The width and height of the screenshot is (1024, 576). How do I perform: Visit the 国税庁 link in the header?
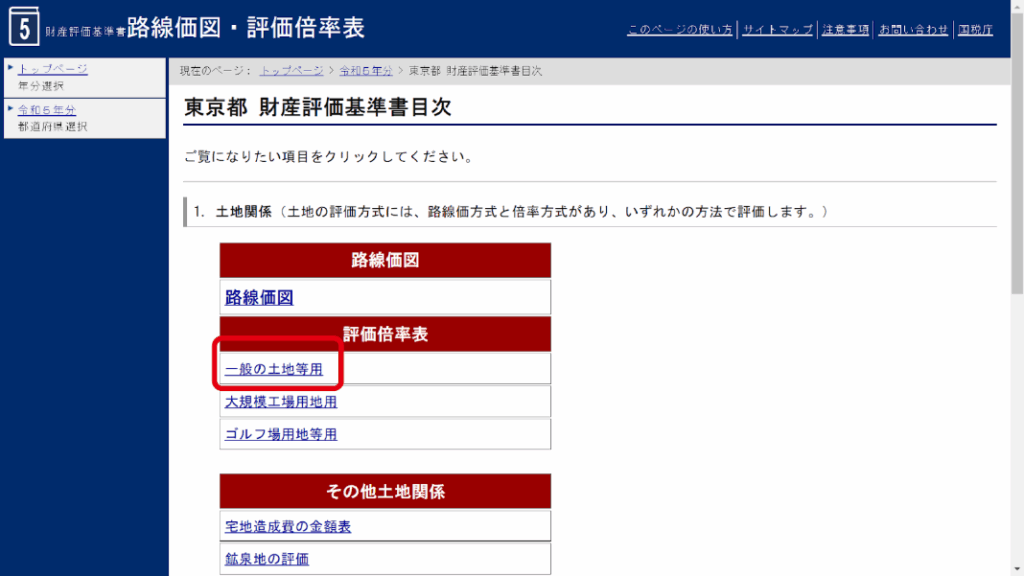click(x=974, y=29)
